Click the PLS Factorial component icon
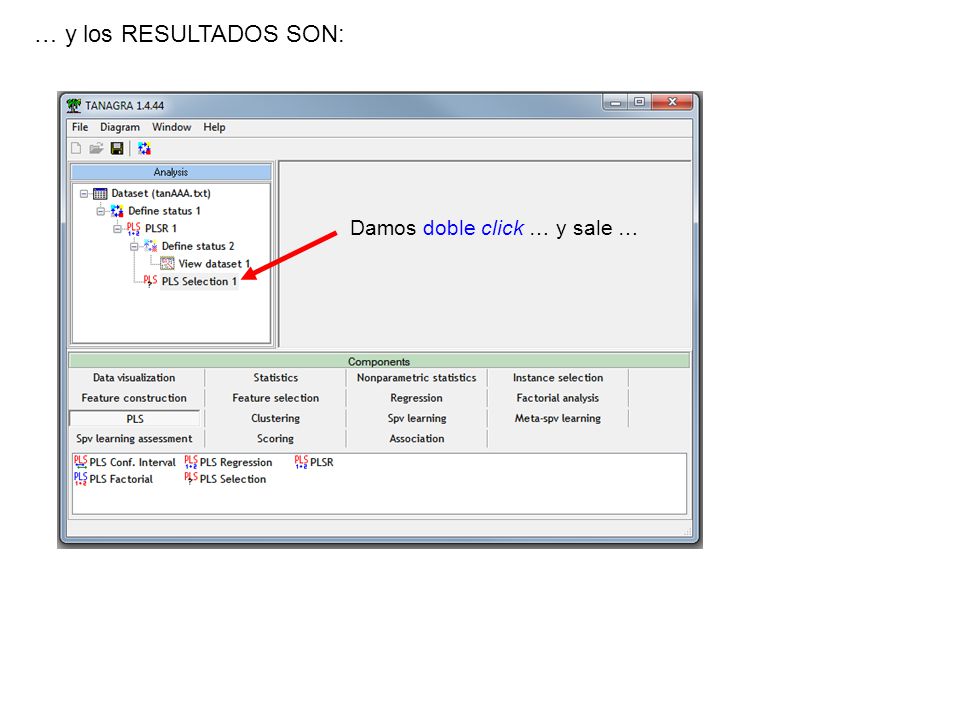The image size is (960, 720). pyautogui.click(x=80, y=479)
